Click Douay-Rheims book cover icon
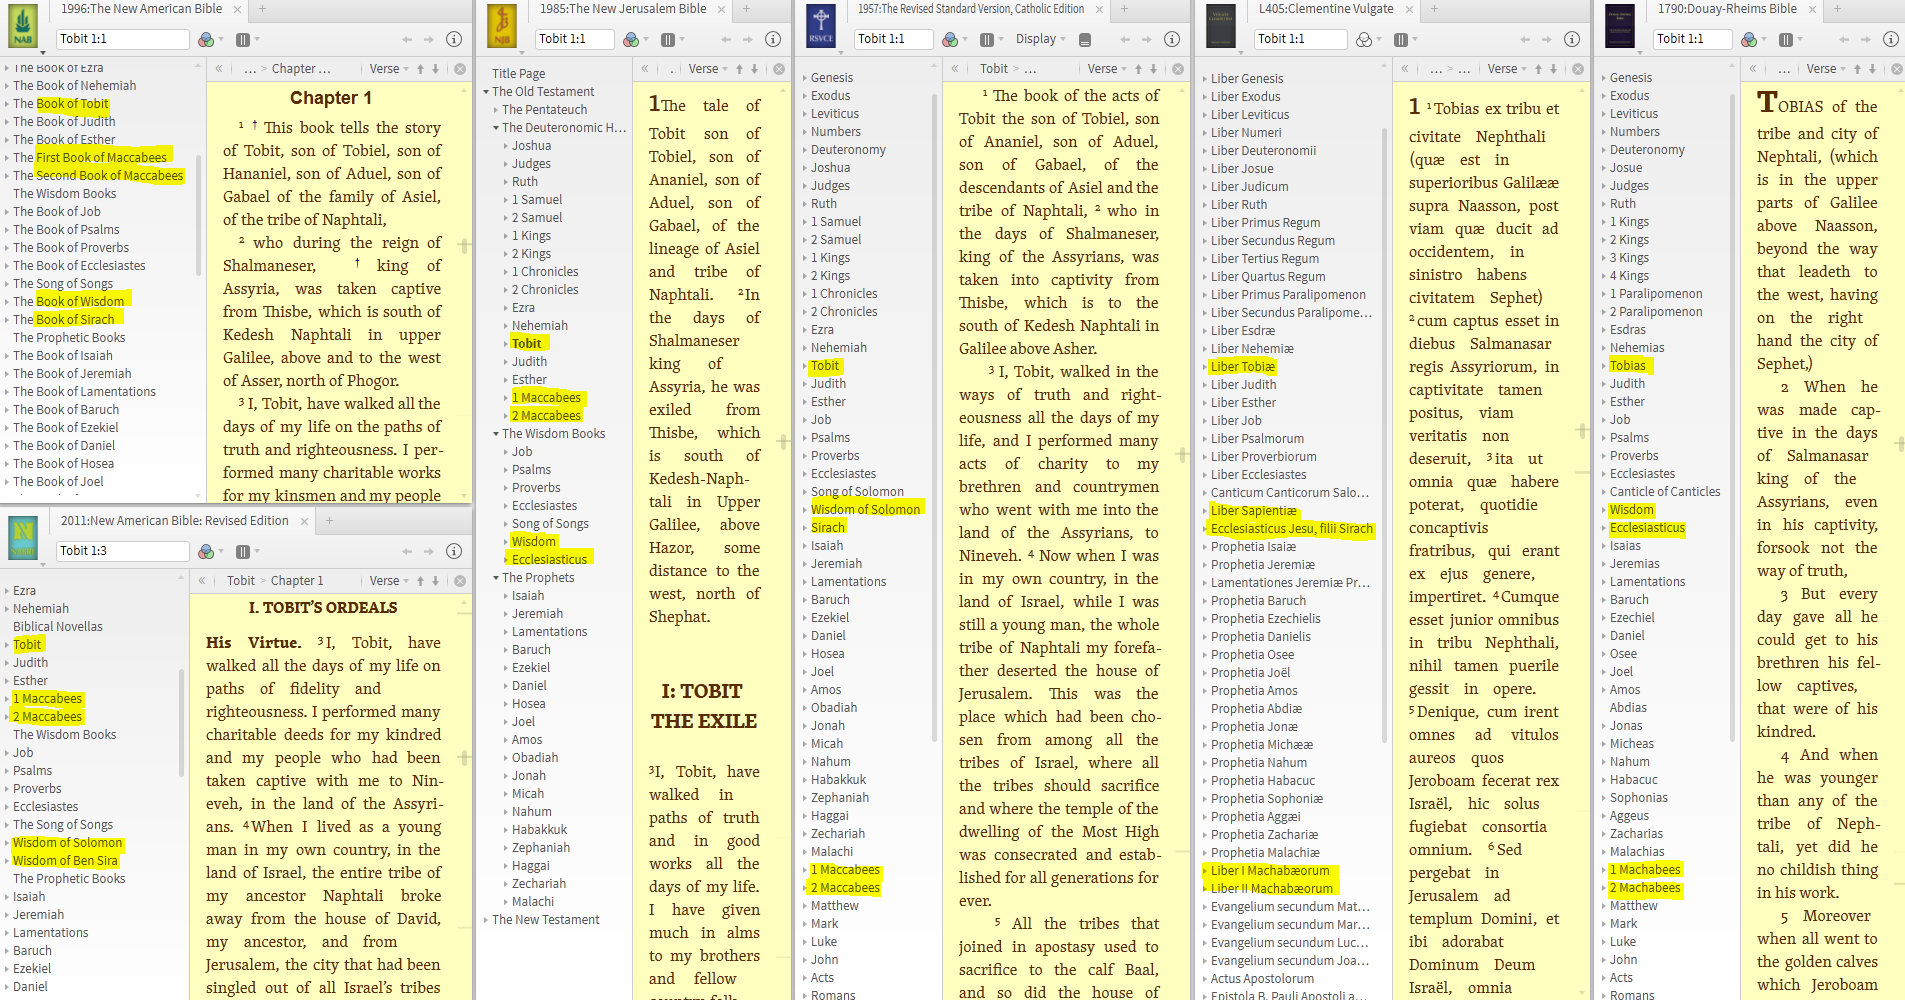 pyautogui.click(x=1620, y=26)
